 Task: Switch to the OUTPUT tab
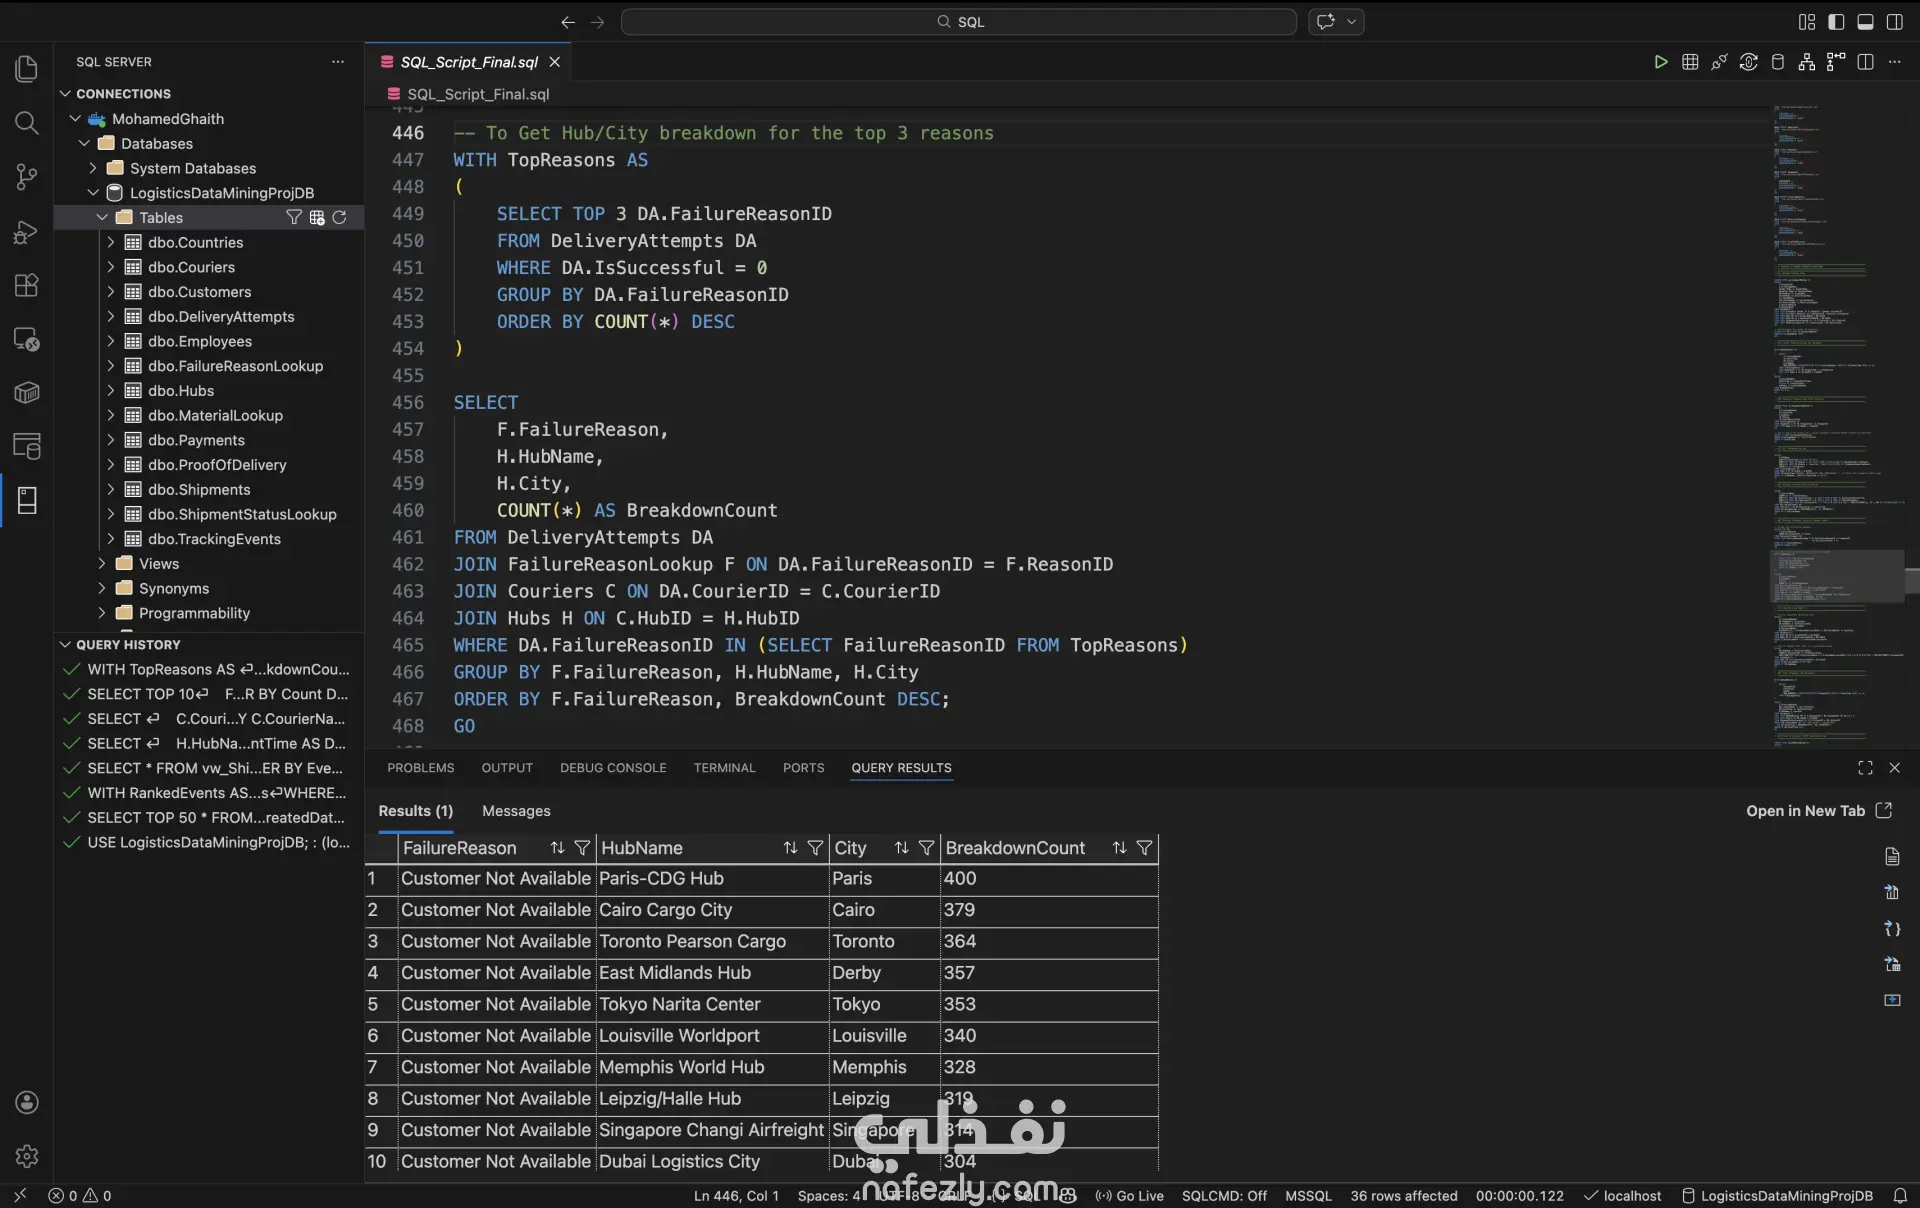pos(507,768)
